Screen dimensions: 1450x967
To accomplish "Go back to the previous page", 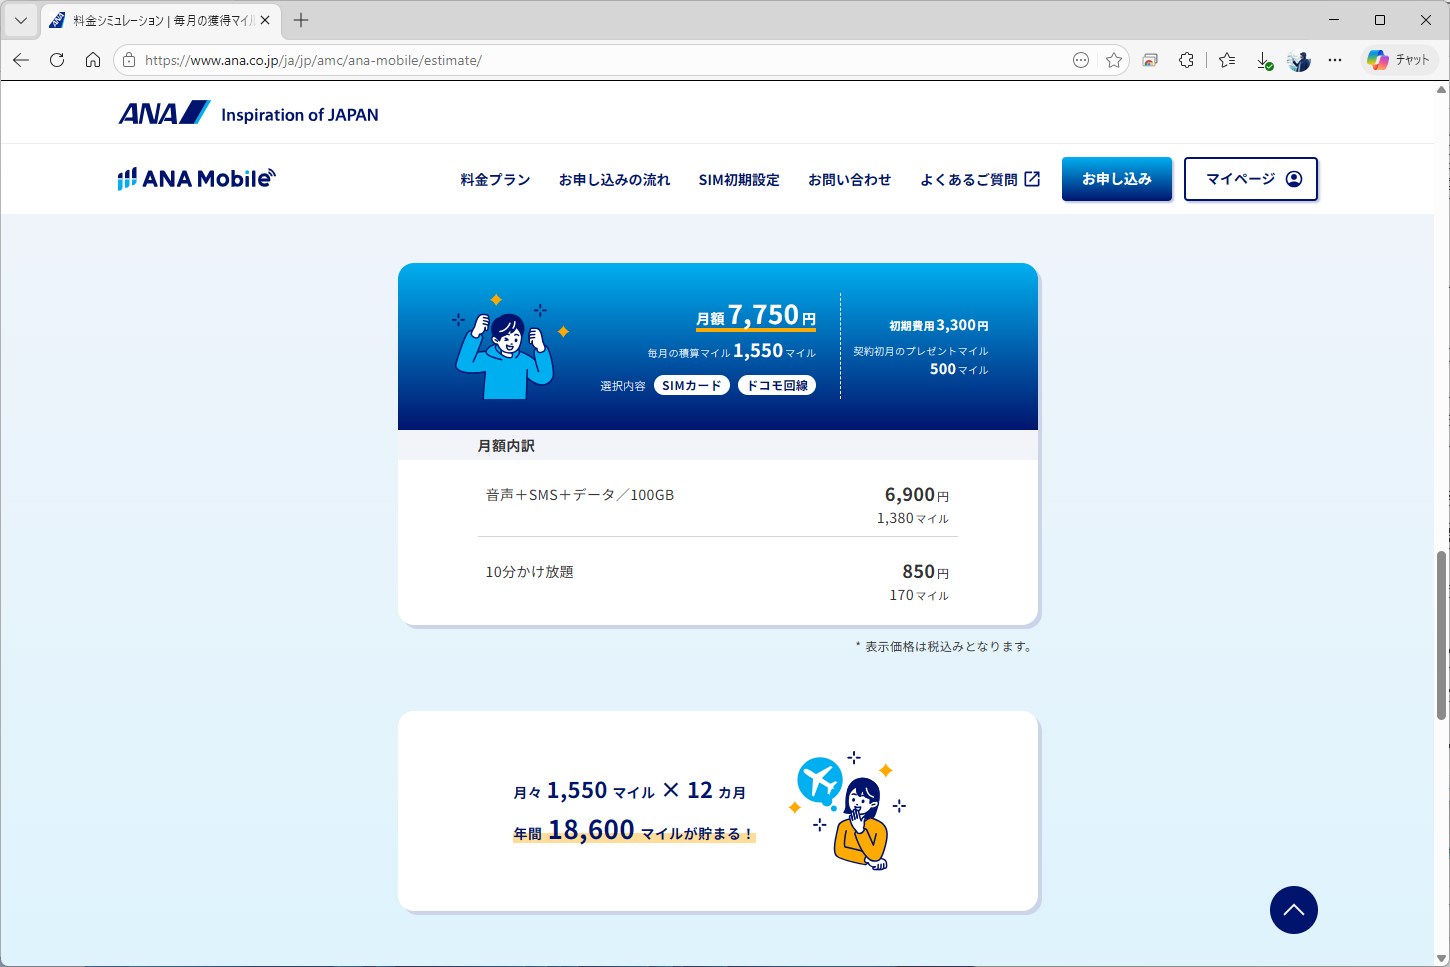I will (x=21, y=60).
